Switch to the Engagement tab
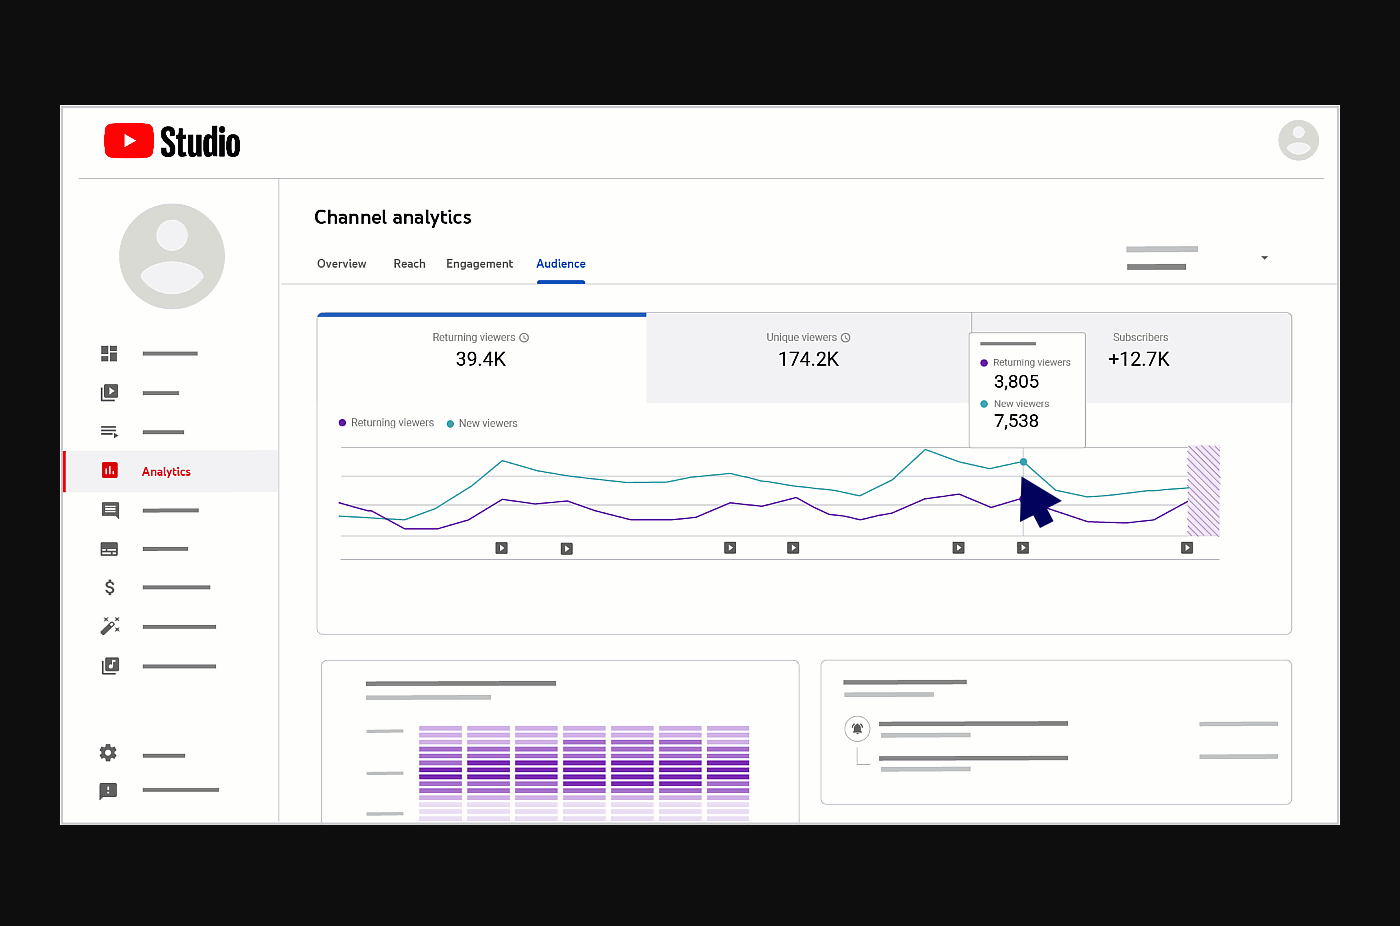The image size is (1400, 926). 479,264
